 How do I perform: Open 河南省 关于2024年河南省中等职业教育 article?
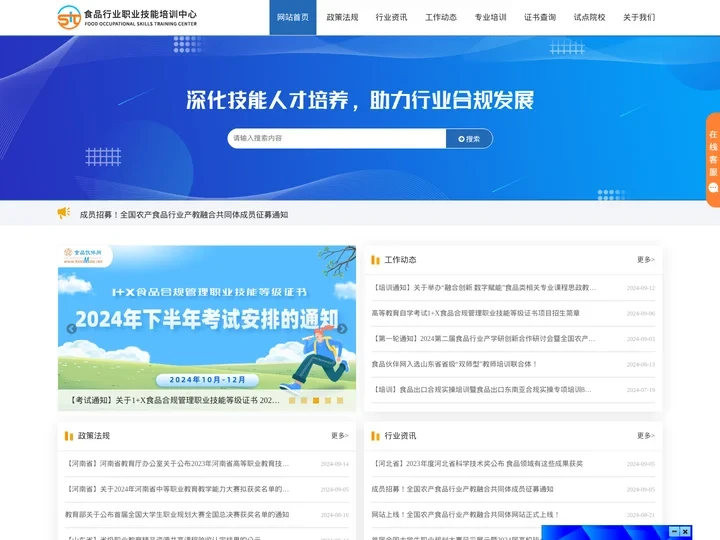pyautogui.click(x=177, y=489)
